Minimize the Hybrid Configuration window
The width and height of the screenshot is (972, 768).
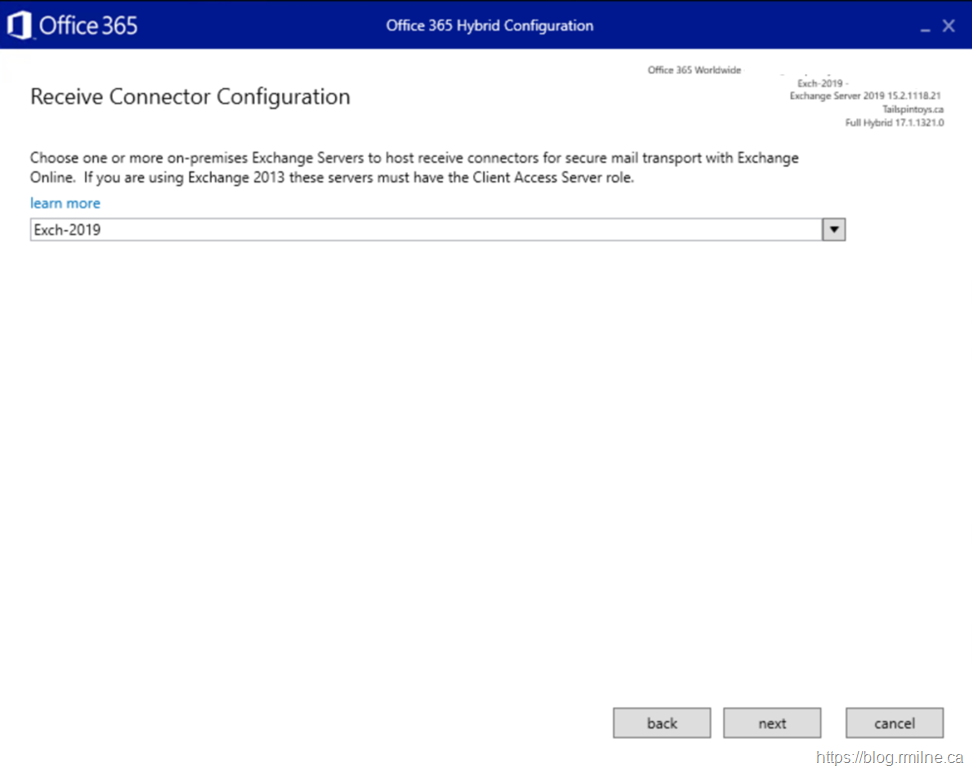[925, 27]
